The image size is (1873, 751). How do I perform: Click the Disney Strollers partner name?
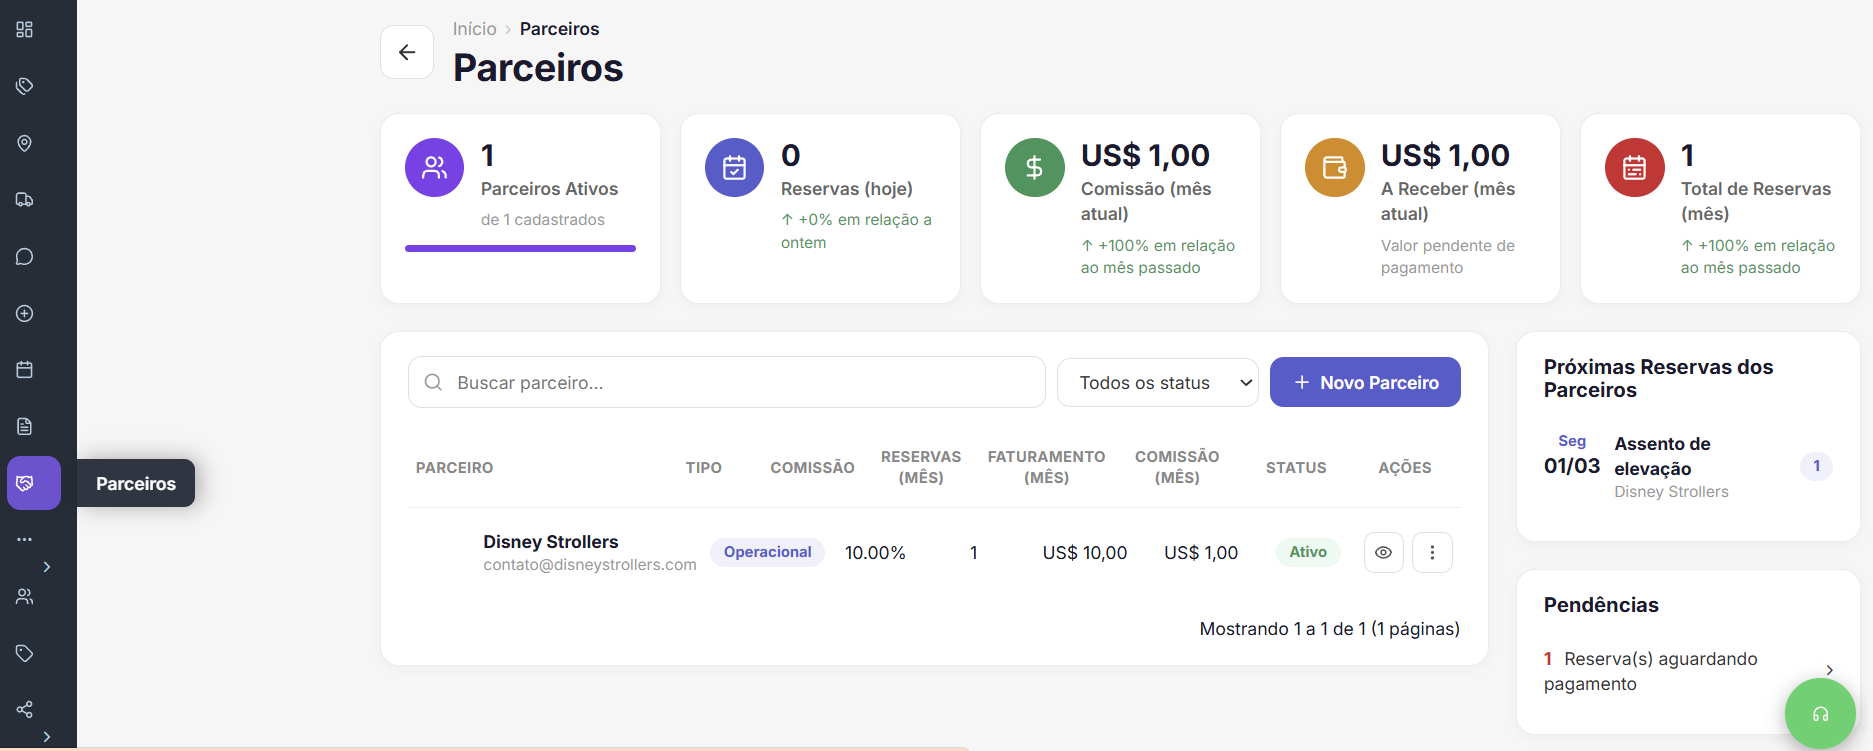click(551, 541)
